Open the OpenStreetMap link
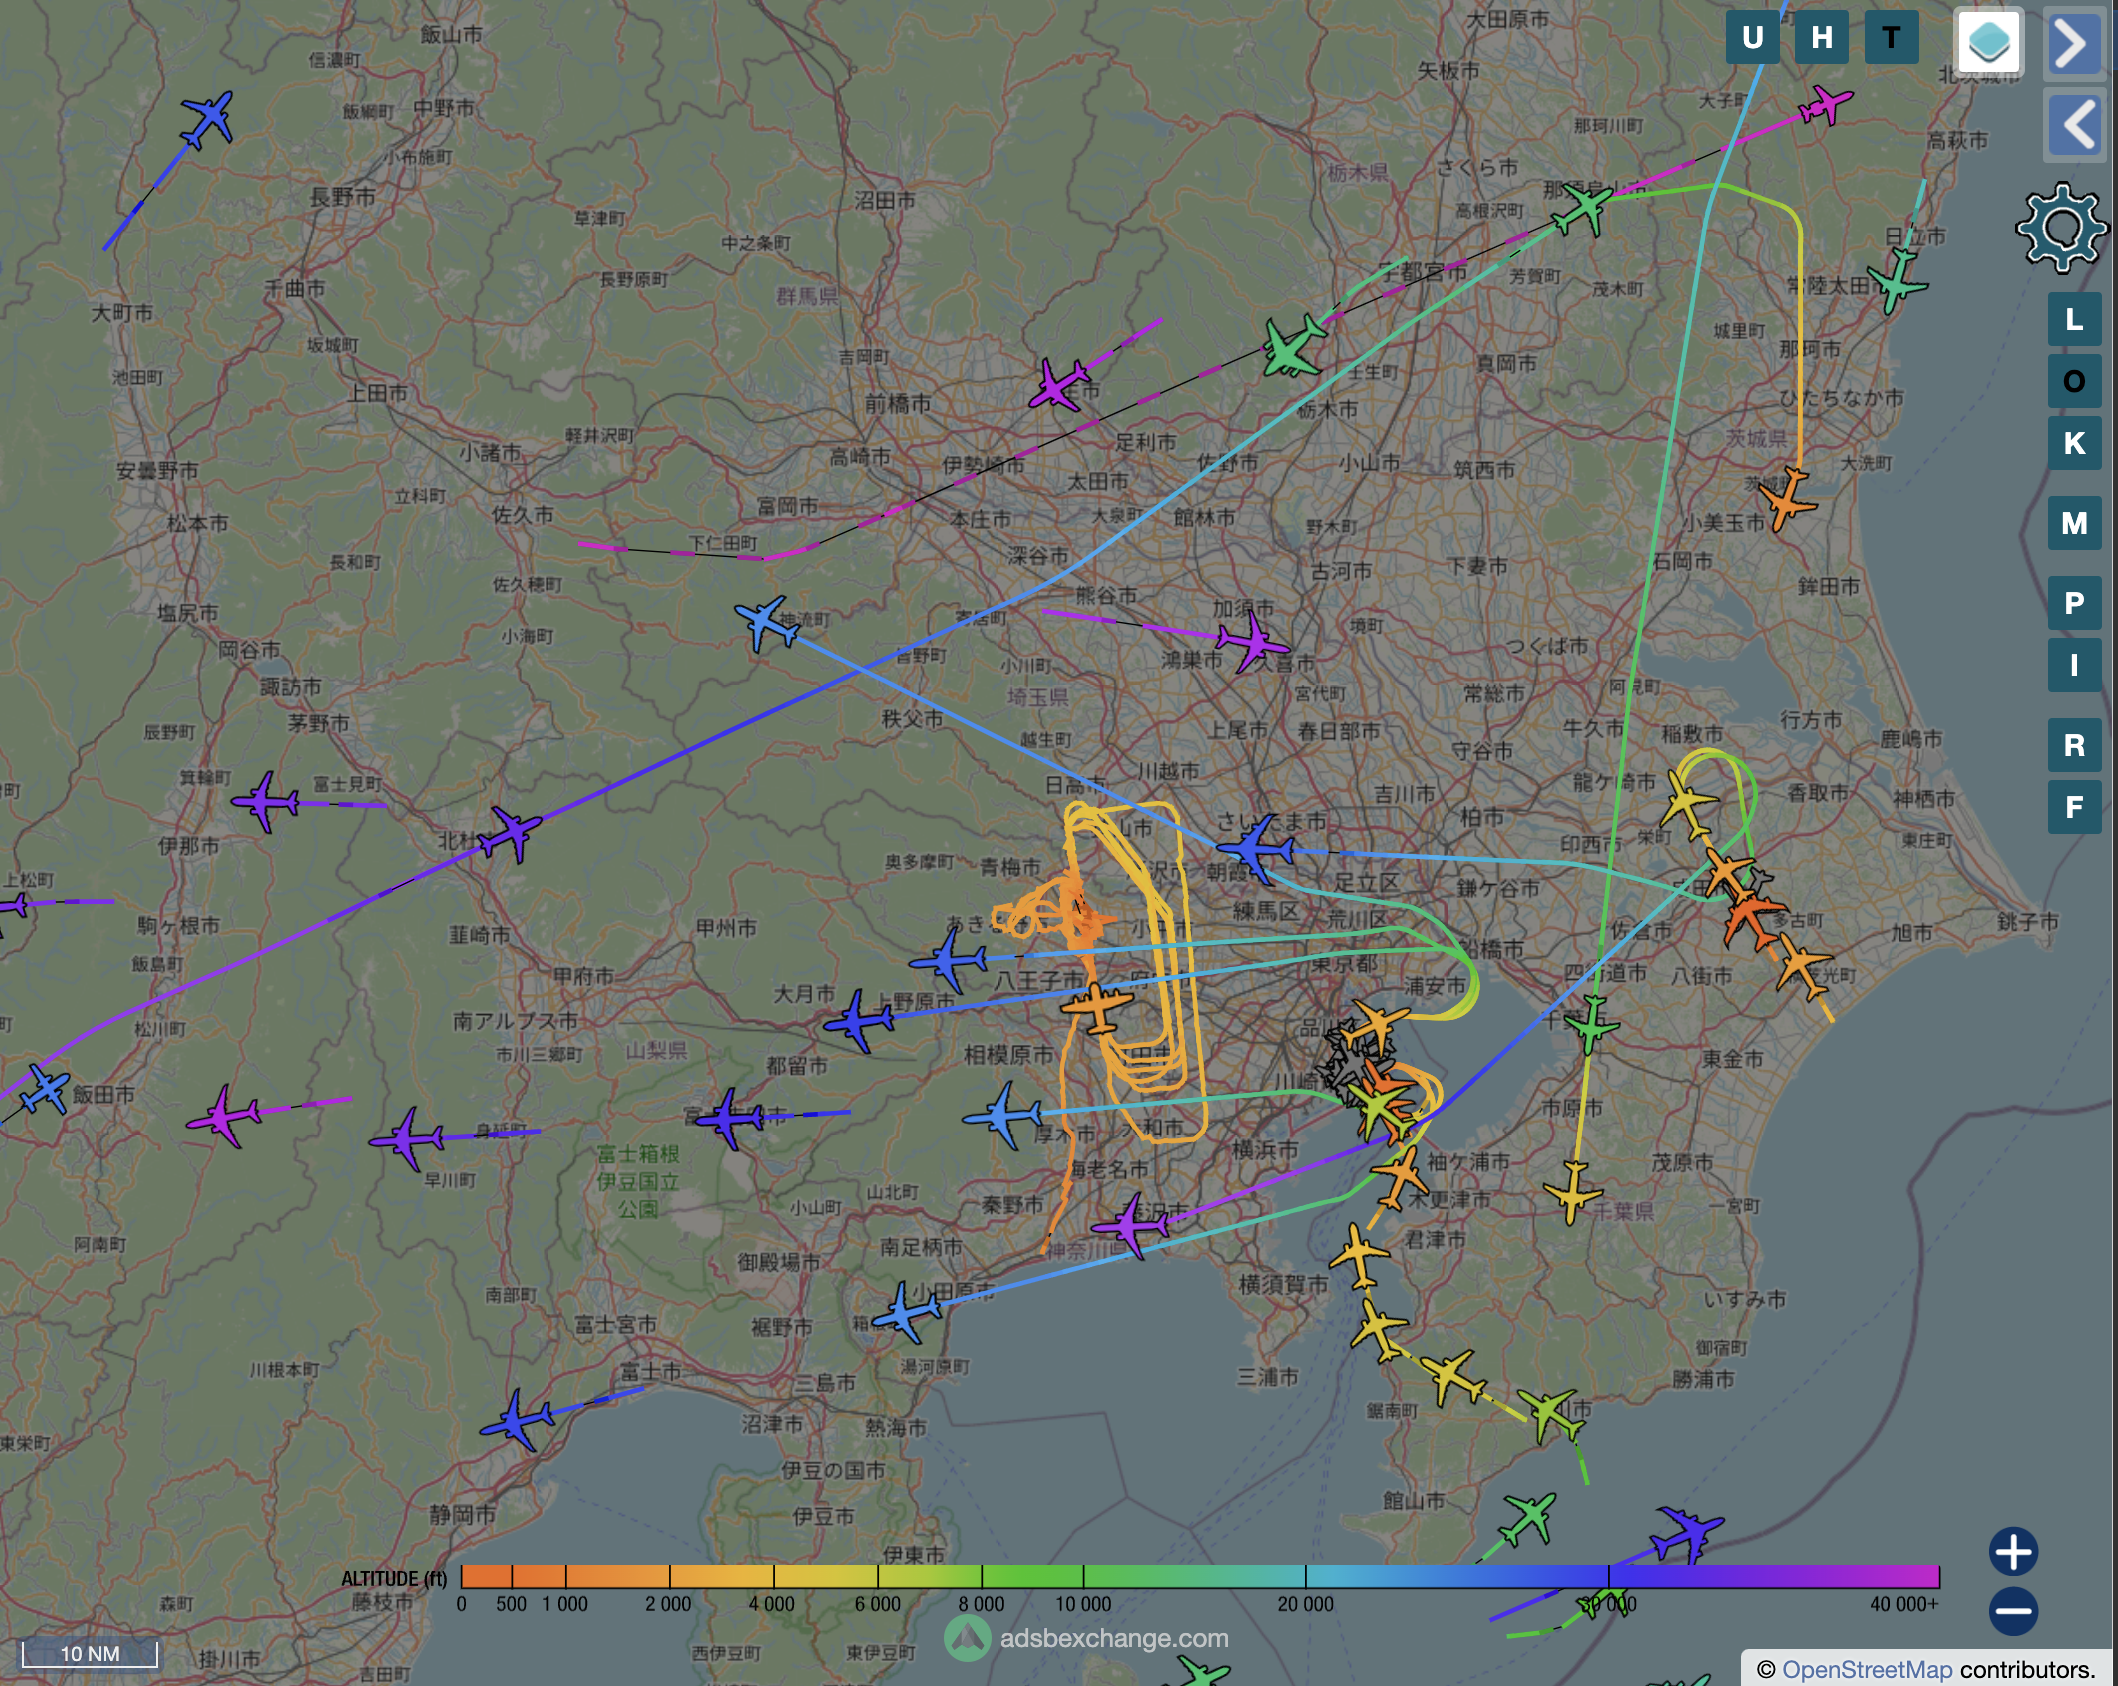The height and width of the screenshot is (1686, 2118). tap(1867, 1669)
